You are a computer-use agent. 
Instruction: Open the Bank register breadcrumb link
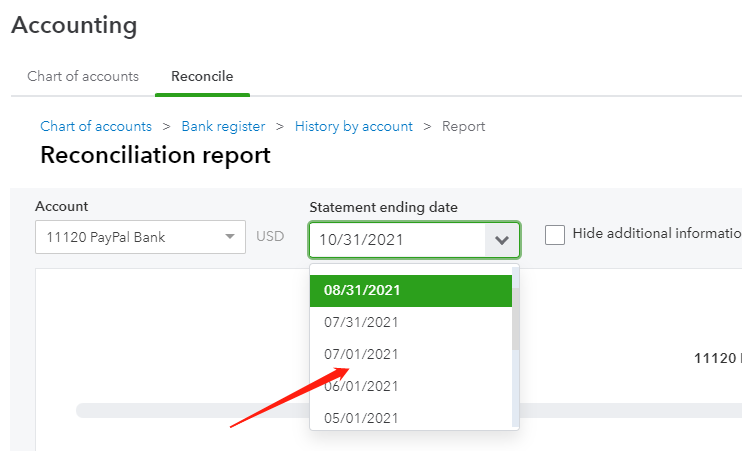pos(223,126)
